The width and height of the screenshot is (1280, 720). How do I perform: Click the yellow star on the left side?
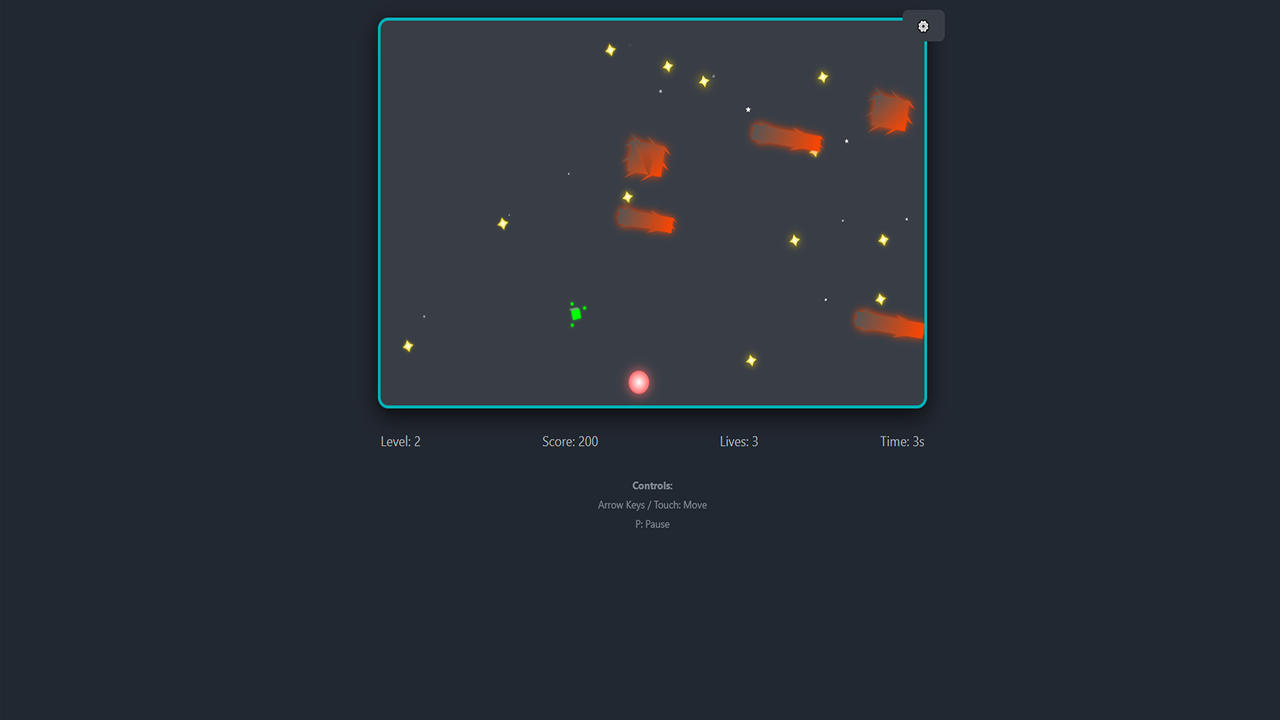pyautogui.click(x=502, y=223)
